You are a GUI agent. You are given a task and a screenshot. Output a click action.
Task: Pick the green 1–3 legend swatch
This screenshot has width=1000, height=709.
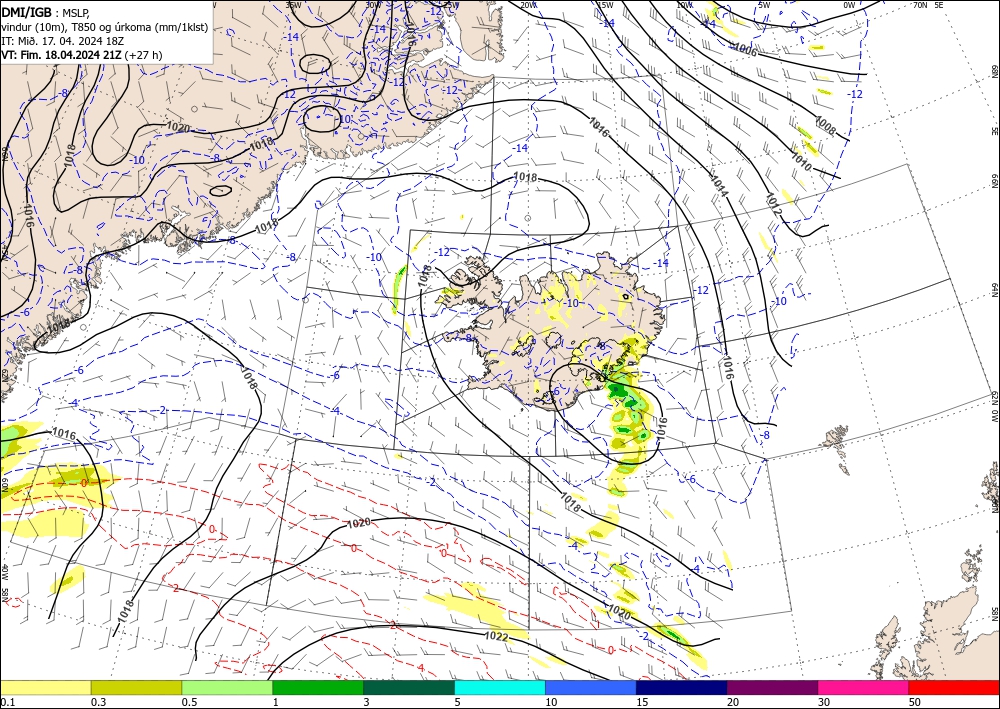pyautogui.click(x=318, y=687)
